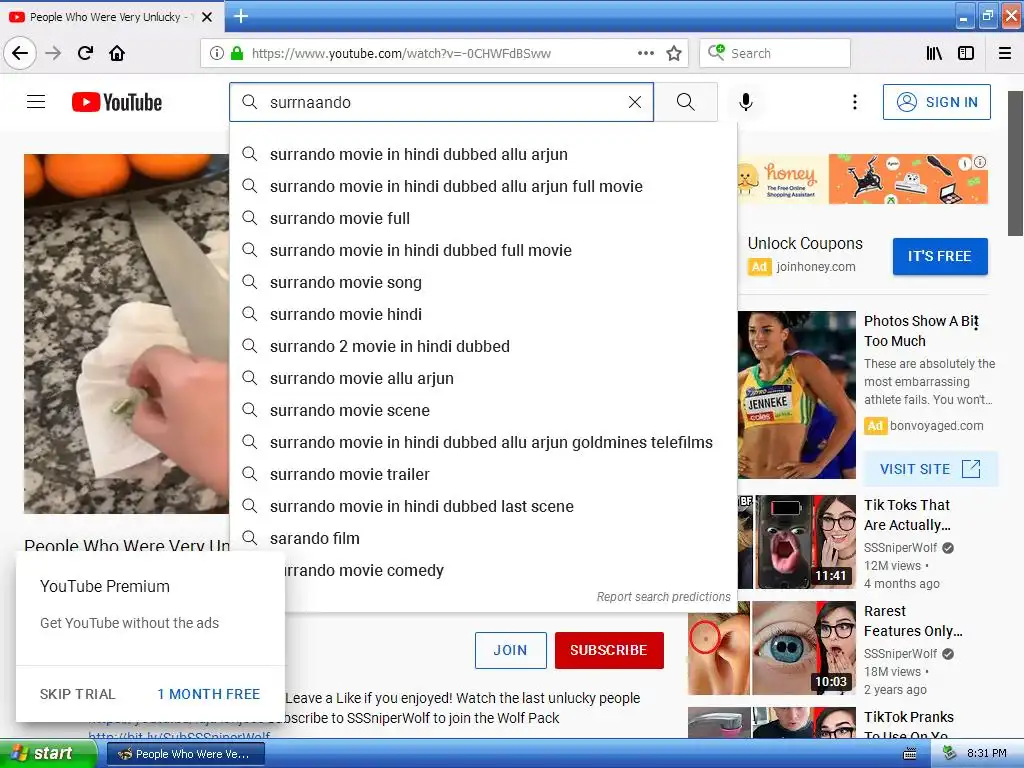Viewport: 1024px width, 768px height.
Task: Bookmark this page with the star icon
Action: pos(674,53)
